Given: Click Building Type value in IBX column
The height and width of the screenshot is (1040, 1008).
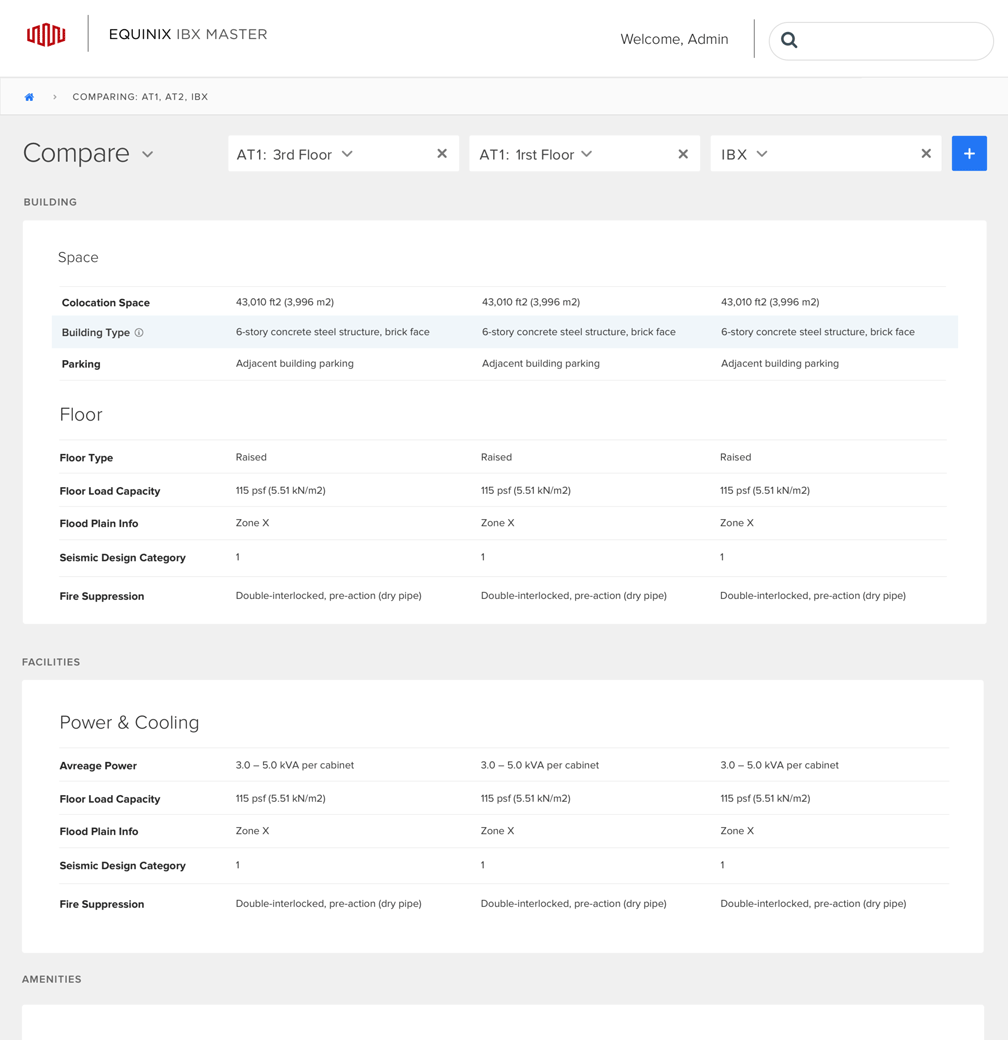Looking at the screenshot, I should coord(818,332).
